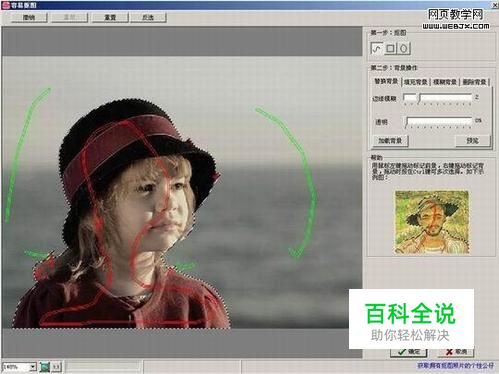Click the 预览 preview button
Viewport: 499px width, 374px height.
pyautogui.click(x=473, y=141)
